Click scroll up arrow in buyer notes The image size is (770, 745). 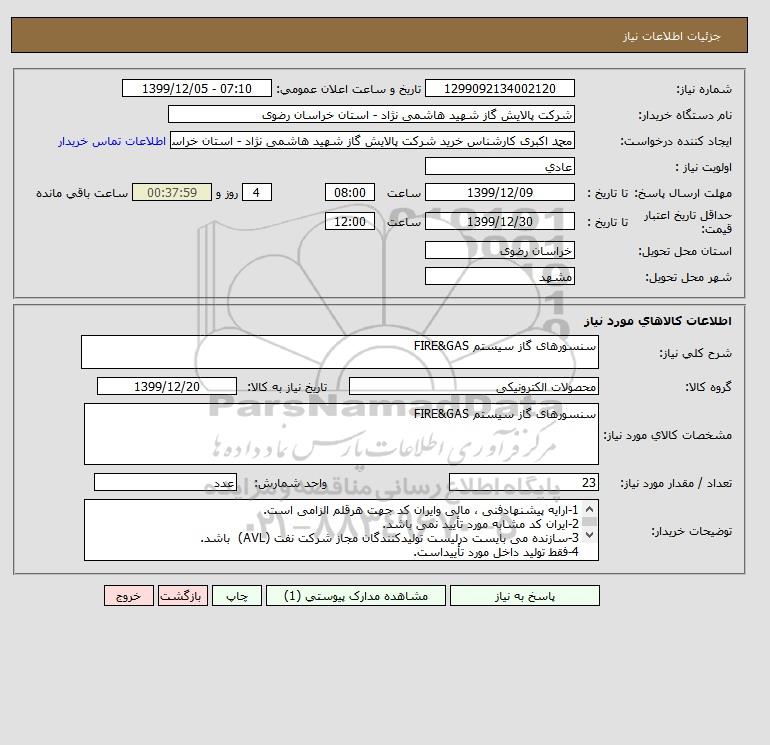pos(590,509)
